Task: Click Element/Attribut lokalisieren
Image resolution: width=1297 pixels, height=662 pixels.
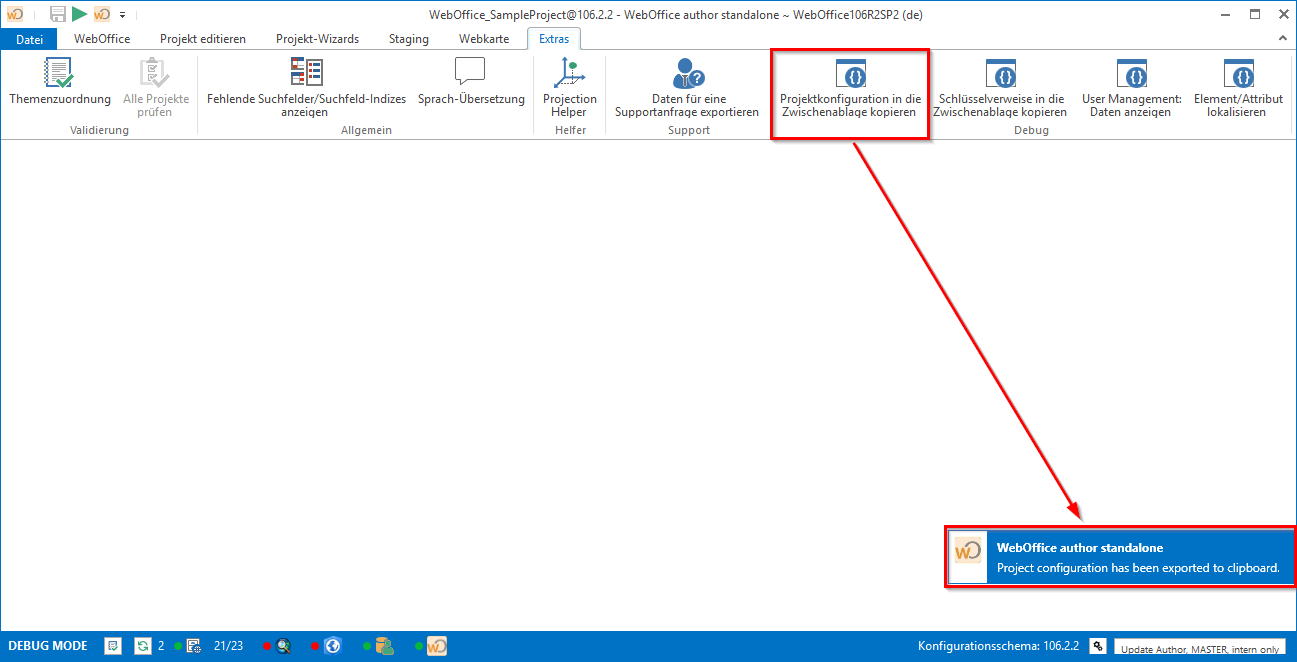Action: pyautogui.click(x=1238, y=74)
